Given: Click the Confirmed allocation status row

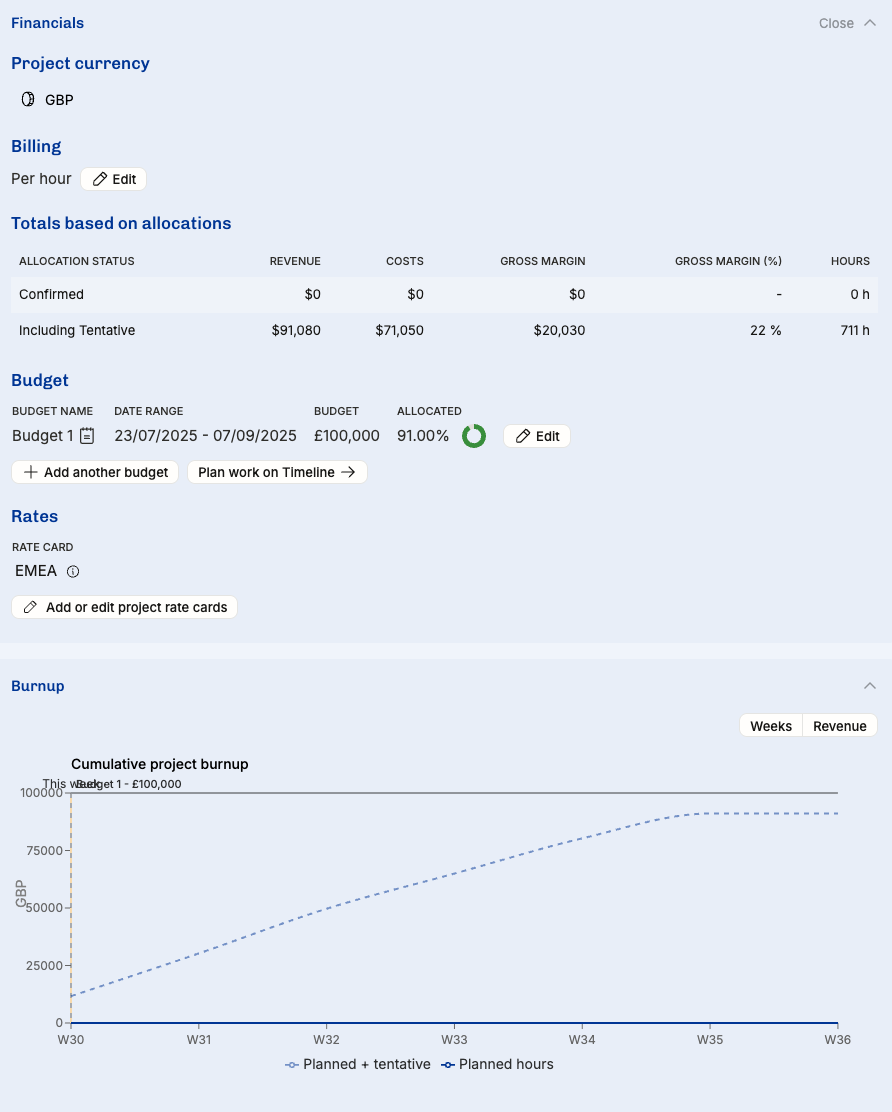Looking at the screenshot, I should tap(444, 294).
